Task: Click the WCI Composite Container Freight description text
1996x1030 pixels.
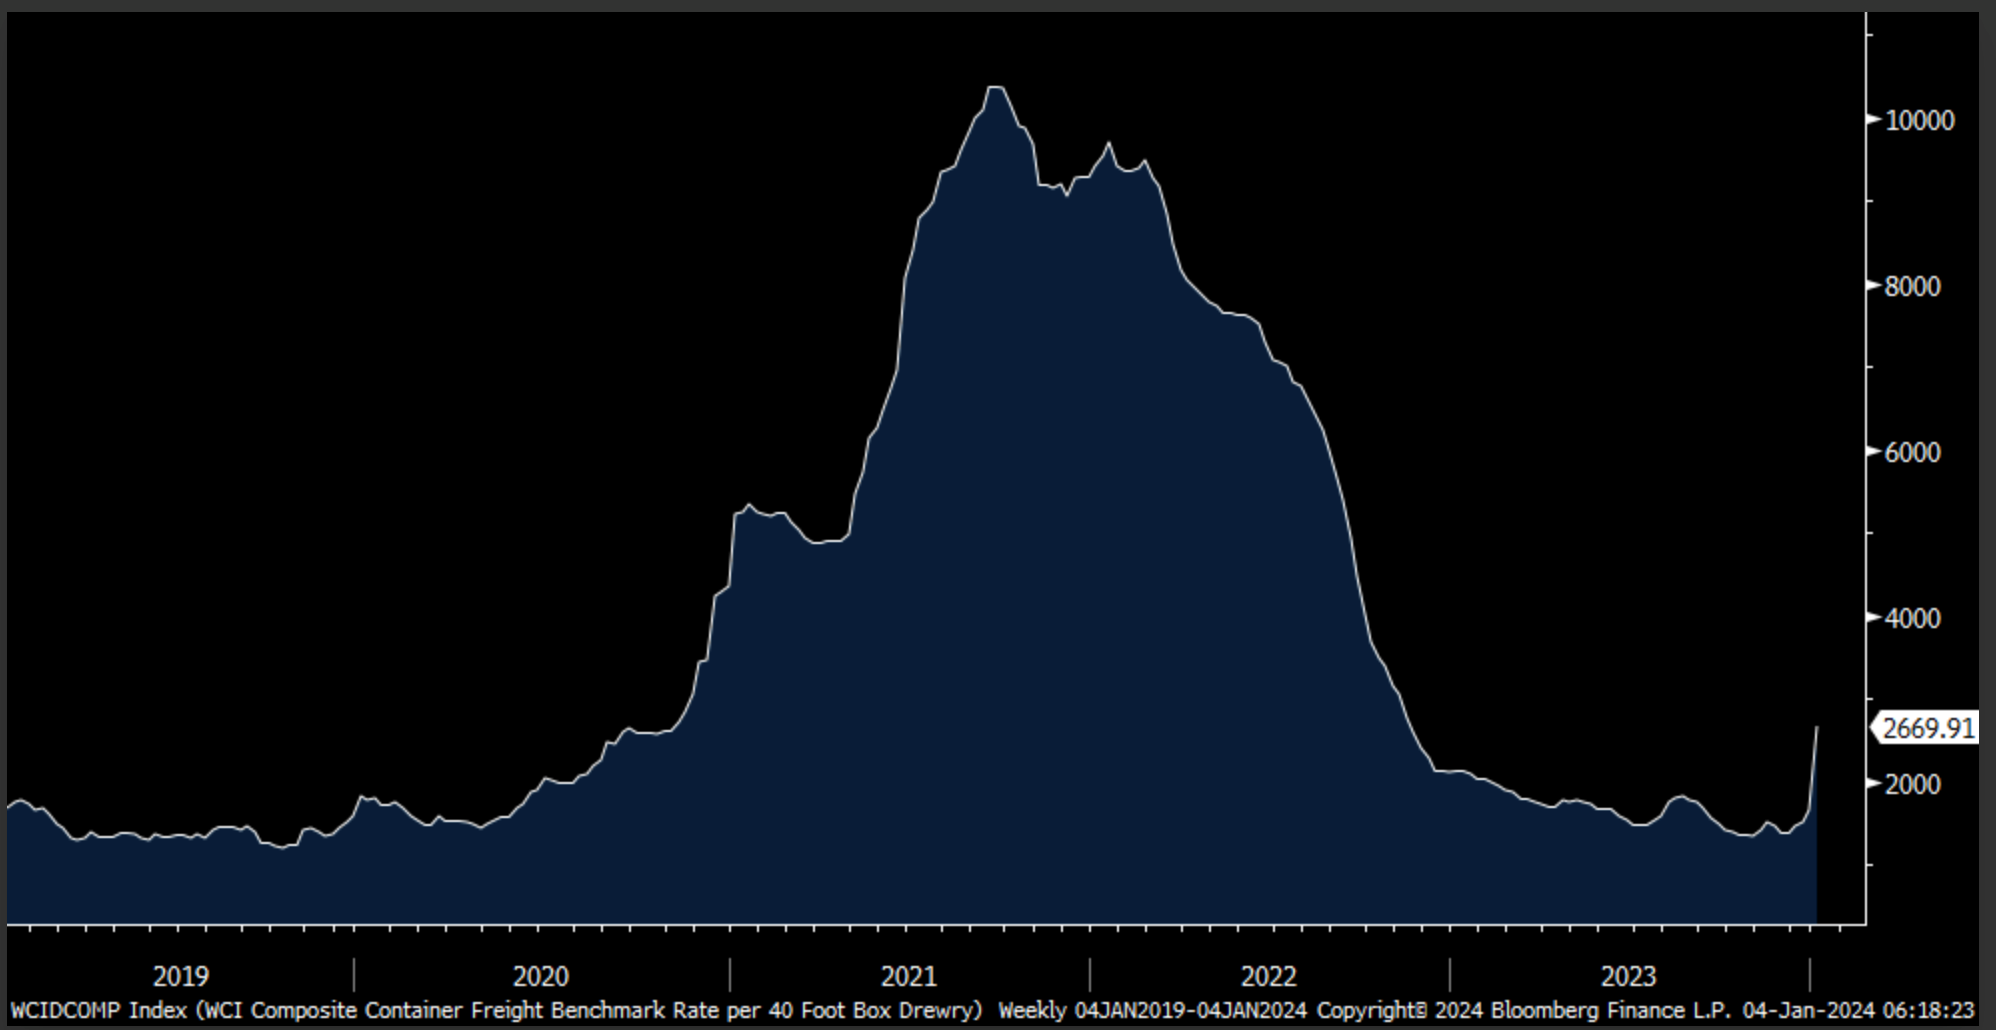Action: [x=590, y=1010]
